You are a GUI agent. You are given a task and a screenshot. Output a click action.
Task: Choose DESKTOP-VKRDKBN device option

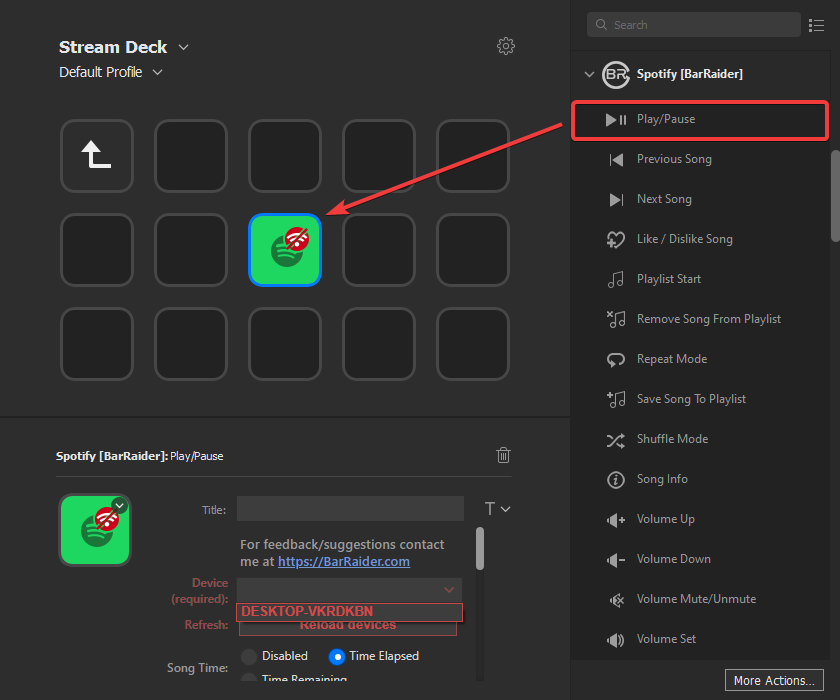click(x=349, y=612)
